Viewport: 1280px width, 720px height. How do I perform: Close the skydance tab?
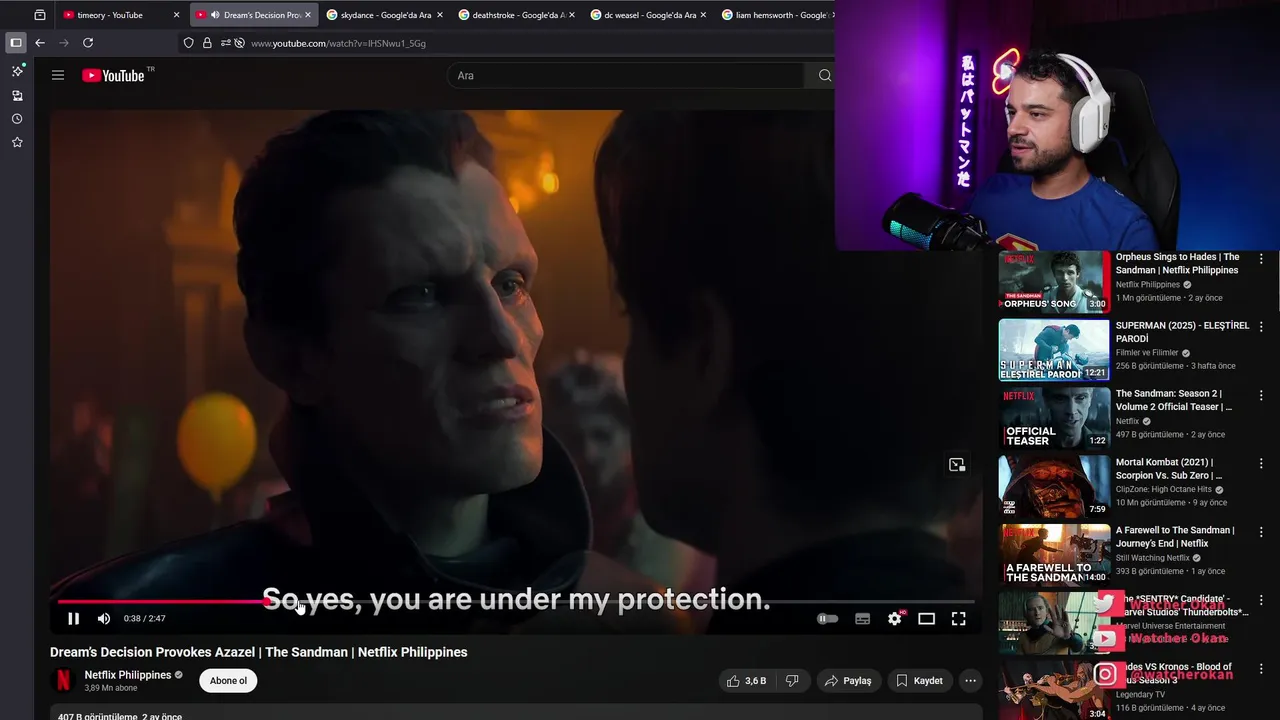440,15
